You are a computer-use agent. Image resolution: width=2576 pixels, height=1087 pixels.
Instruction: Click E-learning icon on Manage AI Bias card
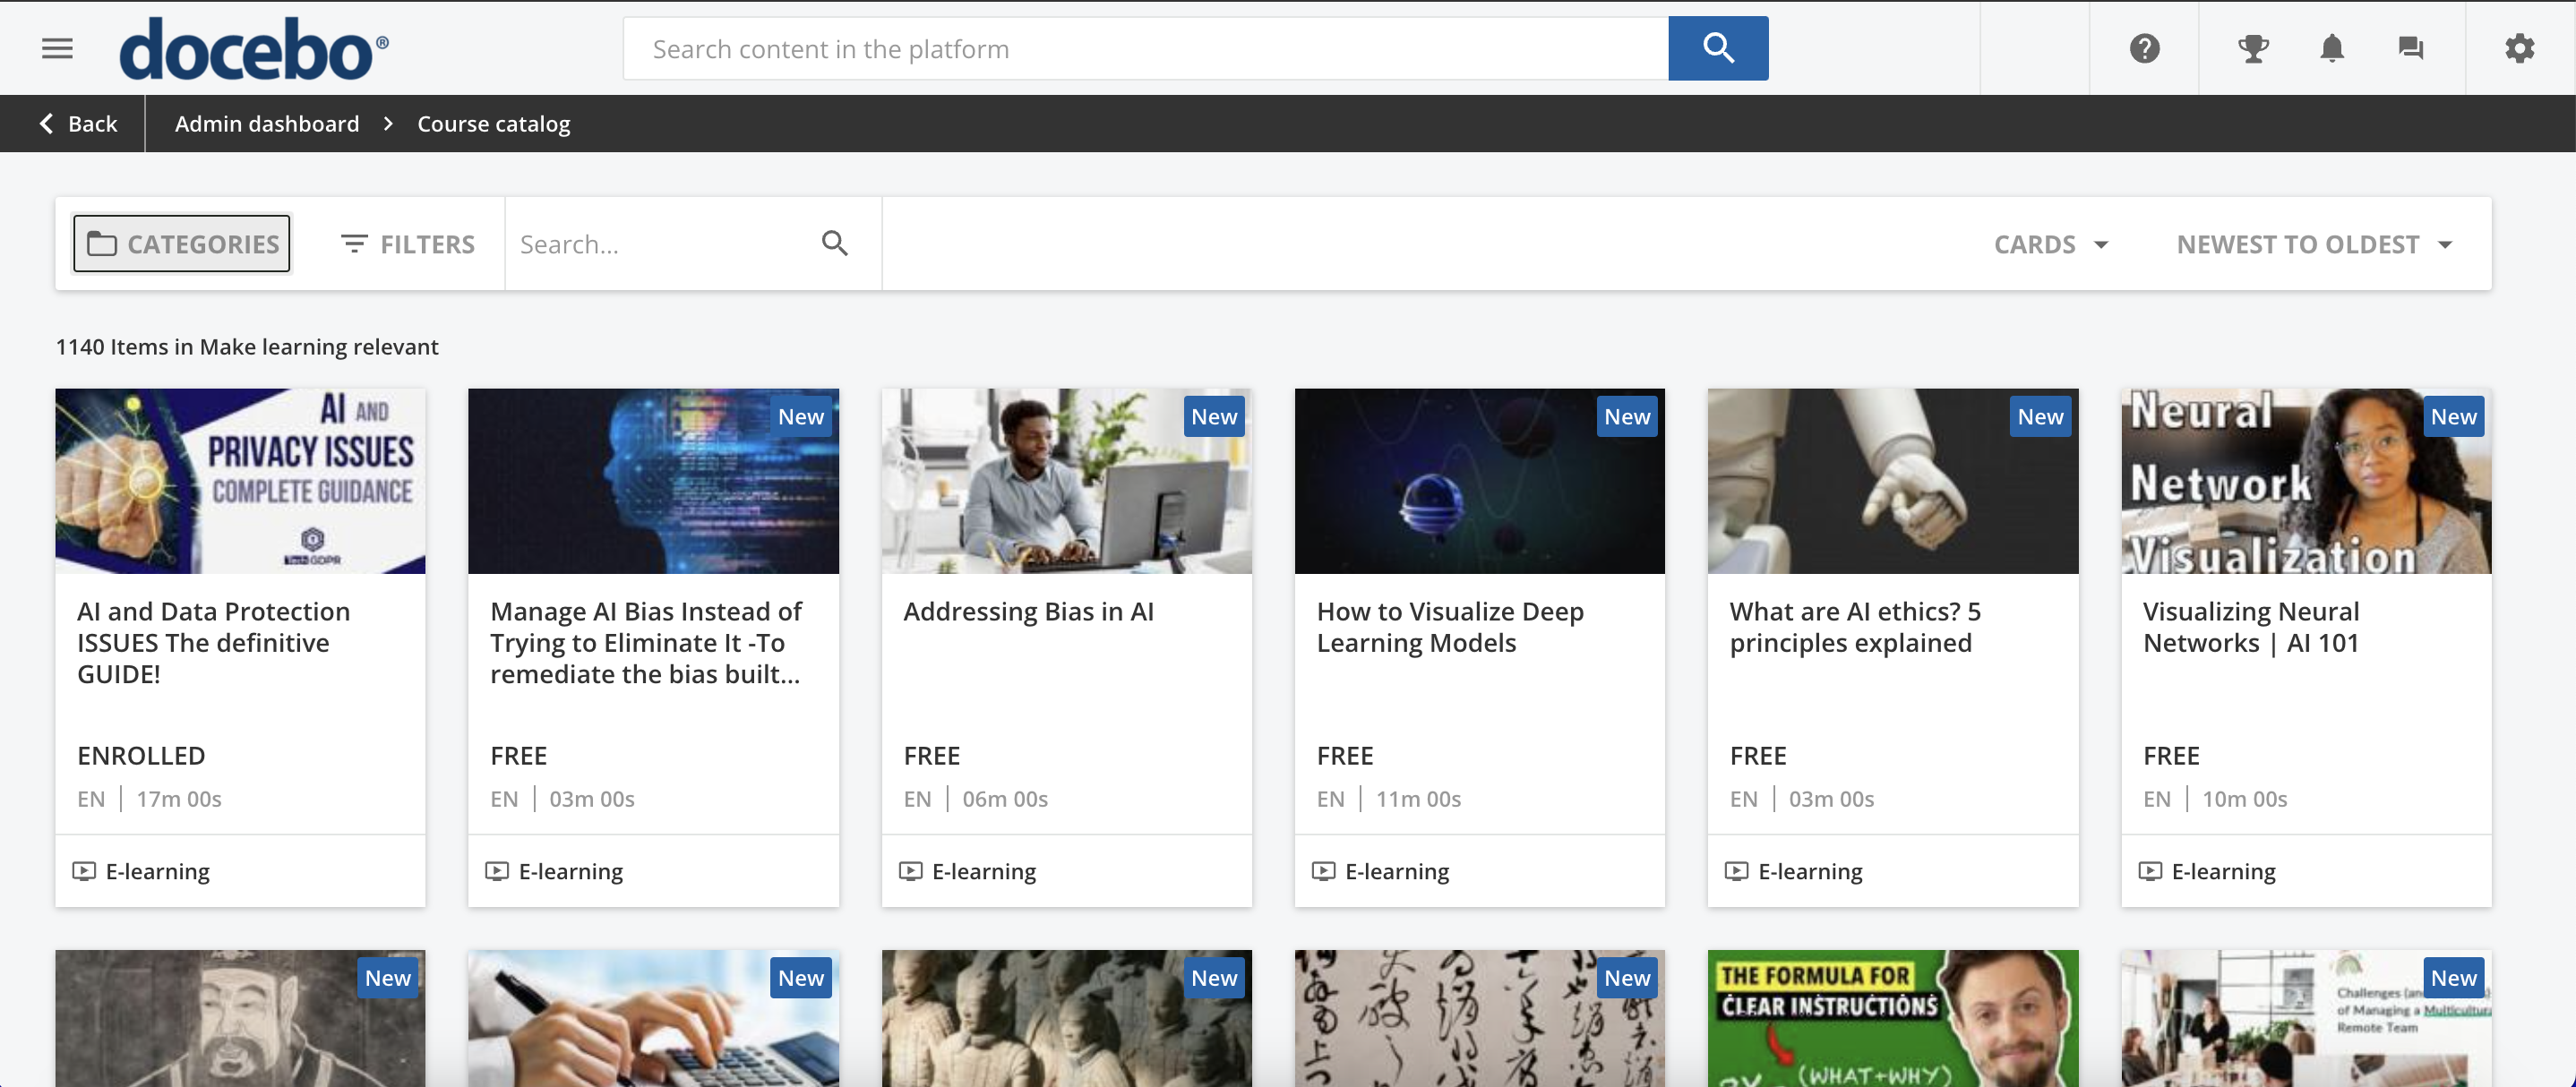(x=497, y=871)
